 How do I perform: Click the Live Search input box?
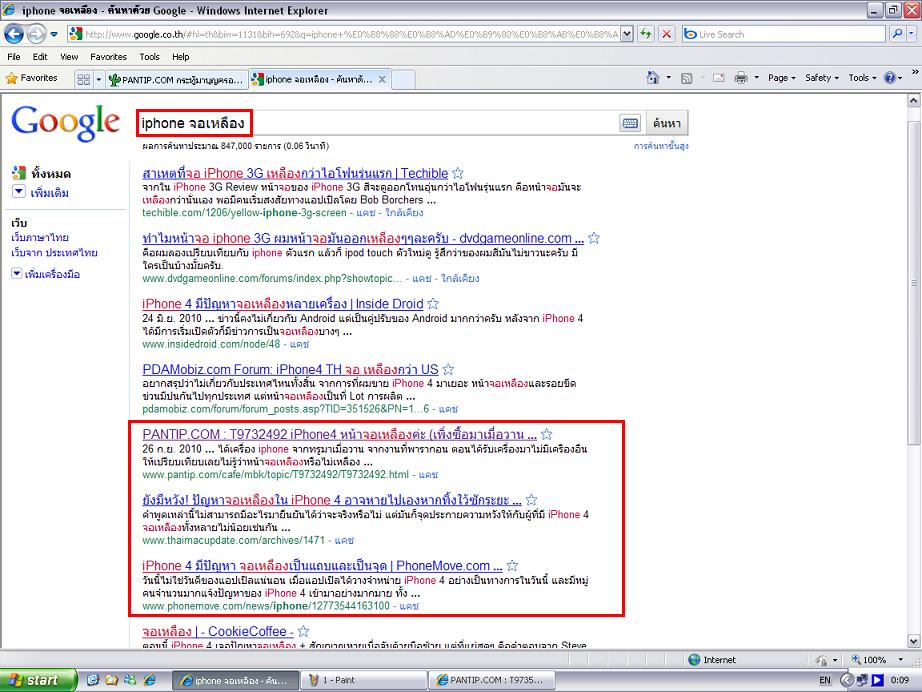click(784, 34)
